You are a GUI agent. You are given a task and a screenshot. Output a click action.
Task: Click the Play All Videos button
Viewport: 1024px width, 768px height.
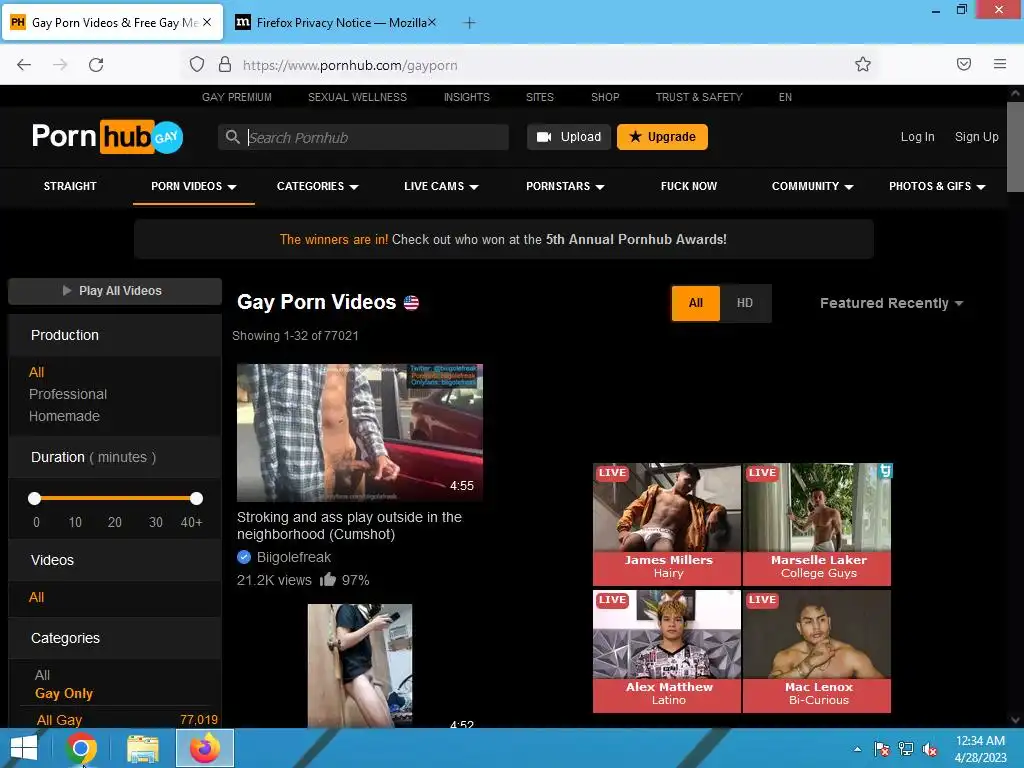point(115,291)
